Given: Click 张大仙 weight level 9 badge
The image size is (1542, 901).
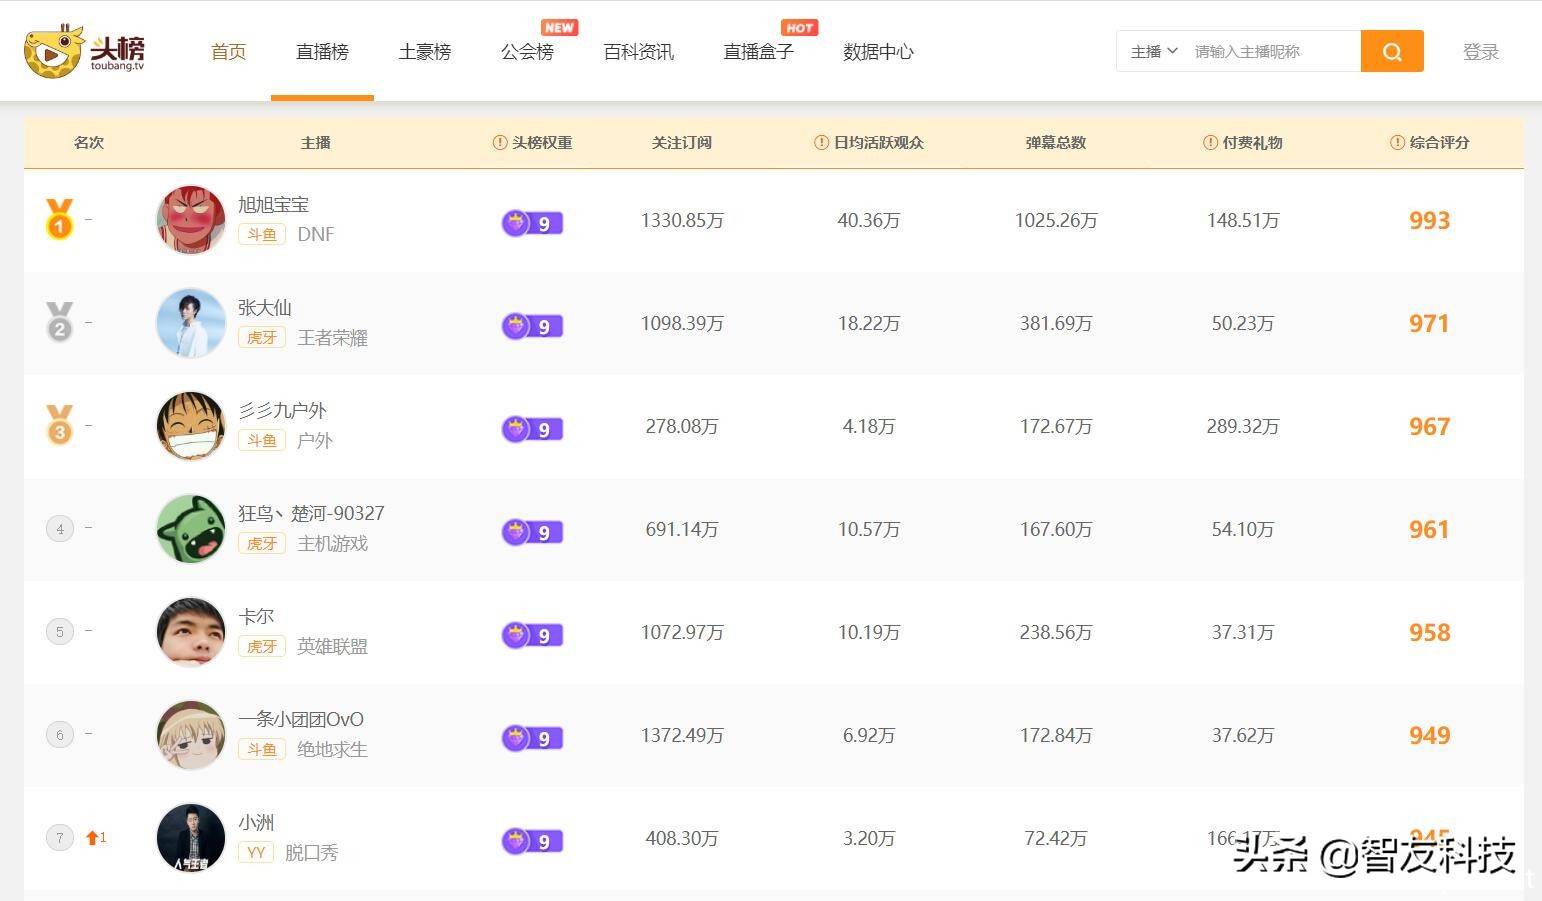Looking at the screenshot, I should [532, 325].
